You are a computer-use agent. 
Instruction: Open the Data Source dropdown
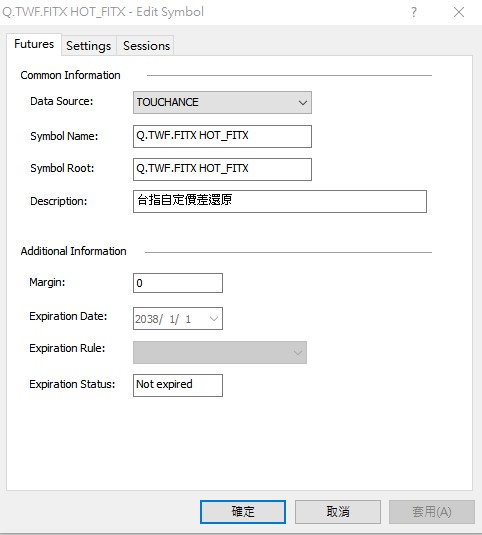(222, 102)
